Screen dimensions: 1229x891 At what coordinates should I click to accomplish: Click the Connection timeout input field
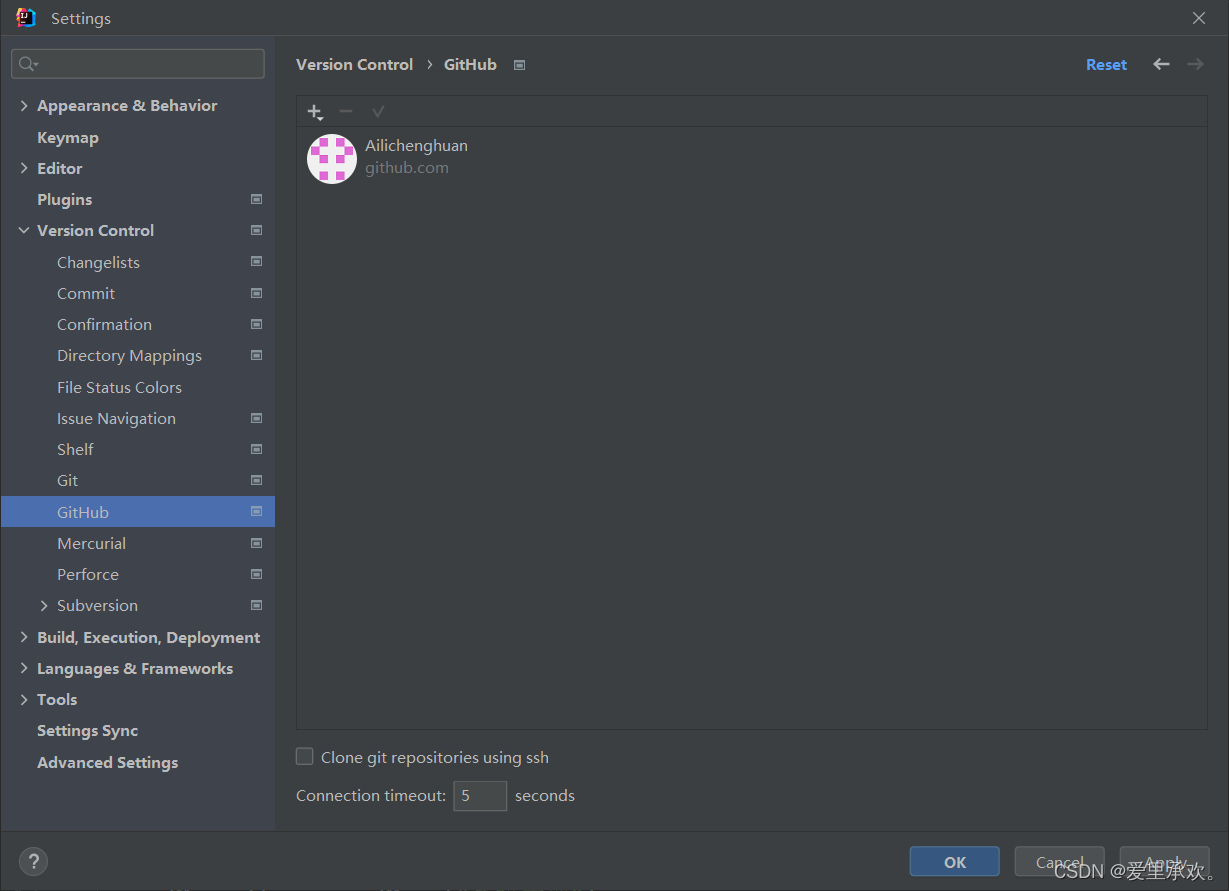tap(480, 796)
